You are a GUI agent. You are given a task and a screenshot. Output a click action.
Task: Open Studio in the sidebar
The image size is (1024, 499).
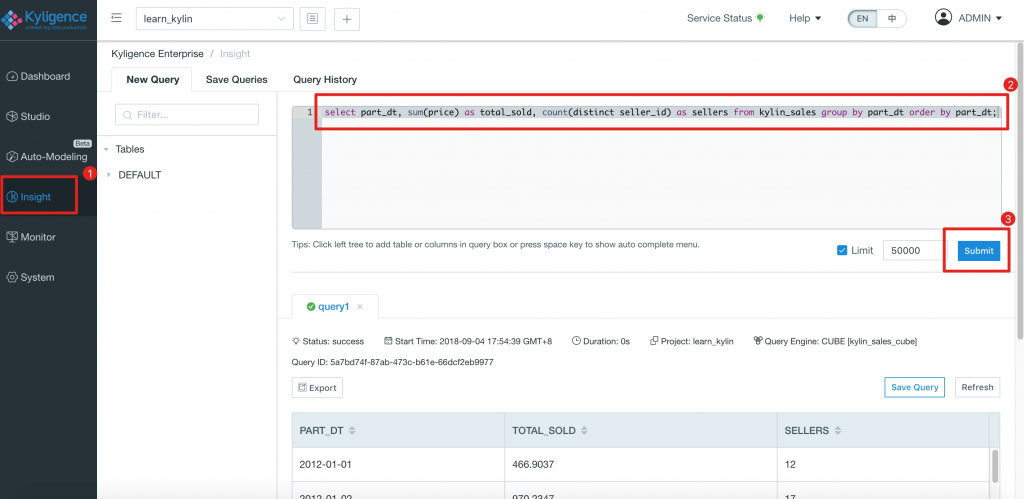tap(28, 117)
